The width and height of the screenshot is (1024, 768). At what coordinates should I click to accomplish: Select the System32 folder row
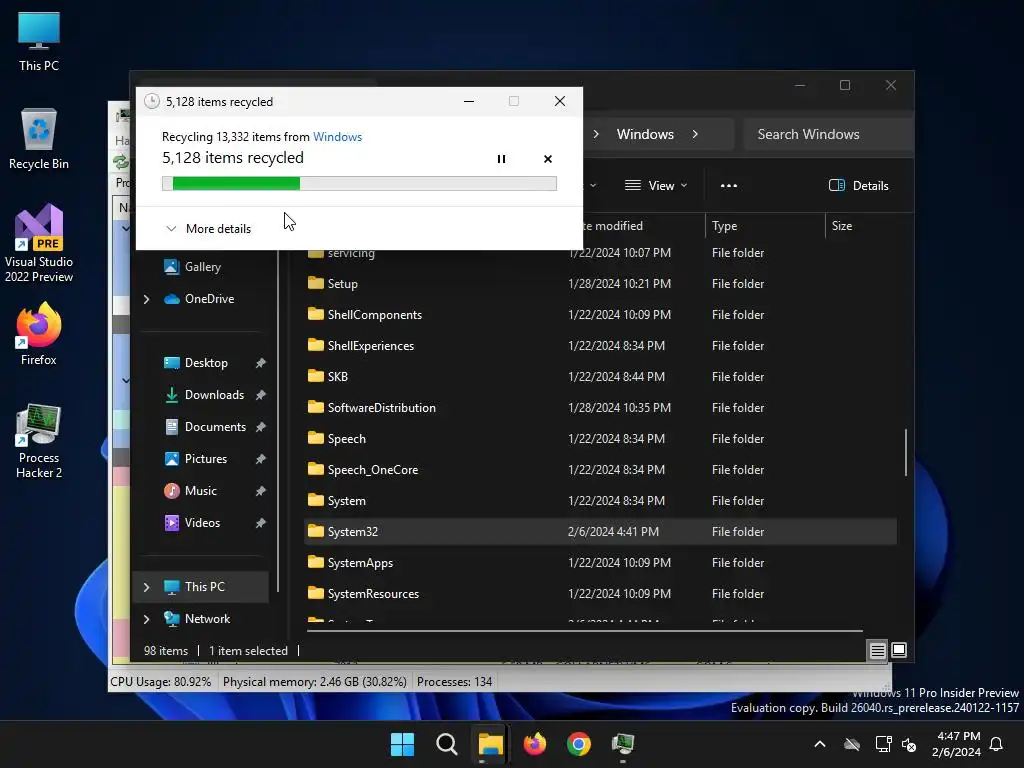tap(600, 532)
